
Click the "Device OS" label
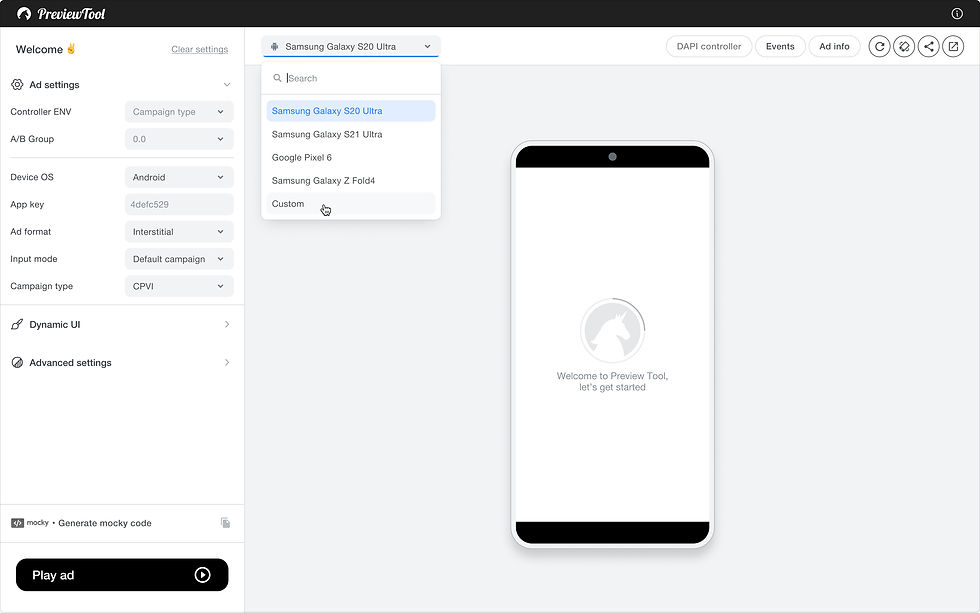click(x=32, y=177)
